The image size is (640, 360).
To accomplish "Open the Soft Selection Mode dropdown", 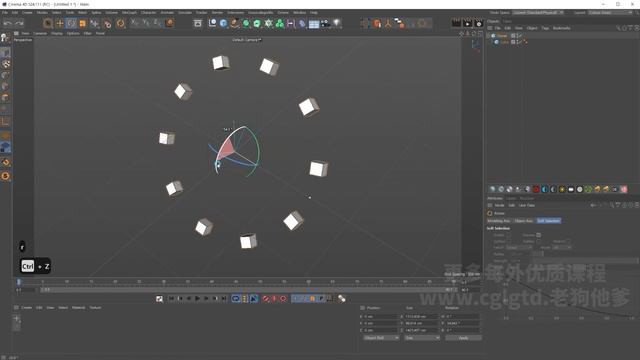I will coord(562,247).
